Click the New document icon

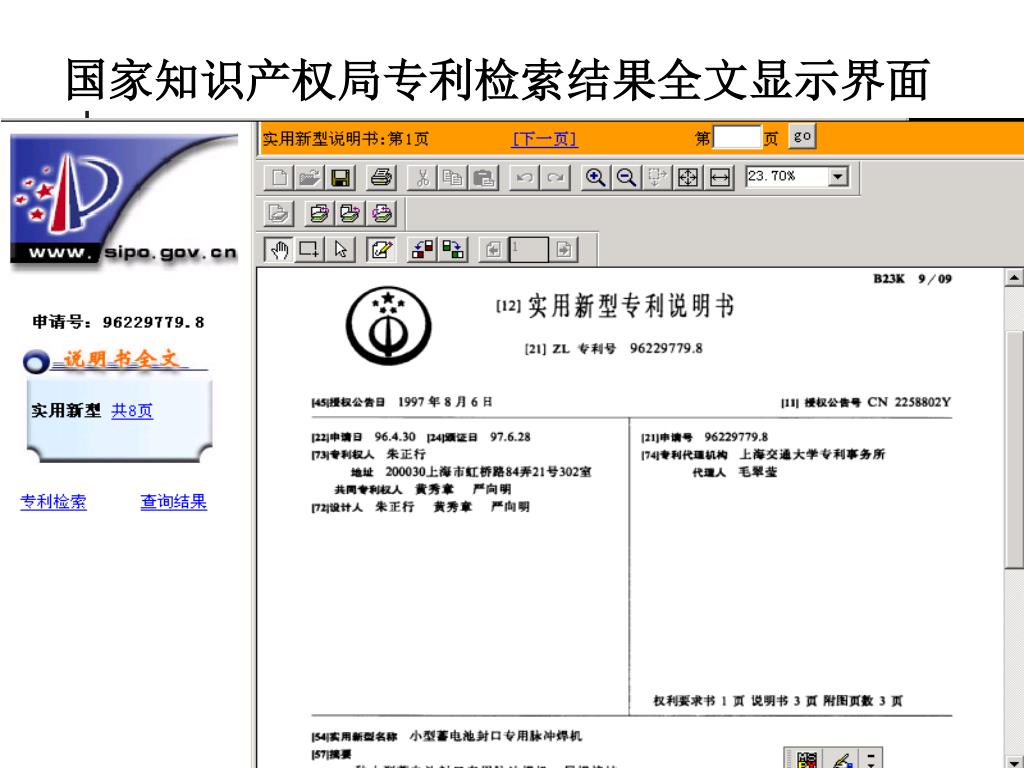click(280, 178)
